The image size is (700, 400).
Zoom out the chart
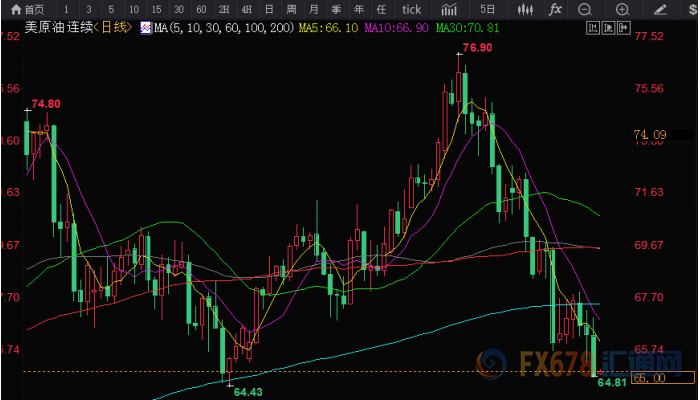[584, 8]
